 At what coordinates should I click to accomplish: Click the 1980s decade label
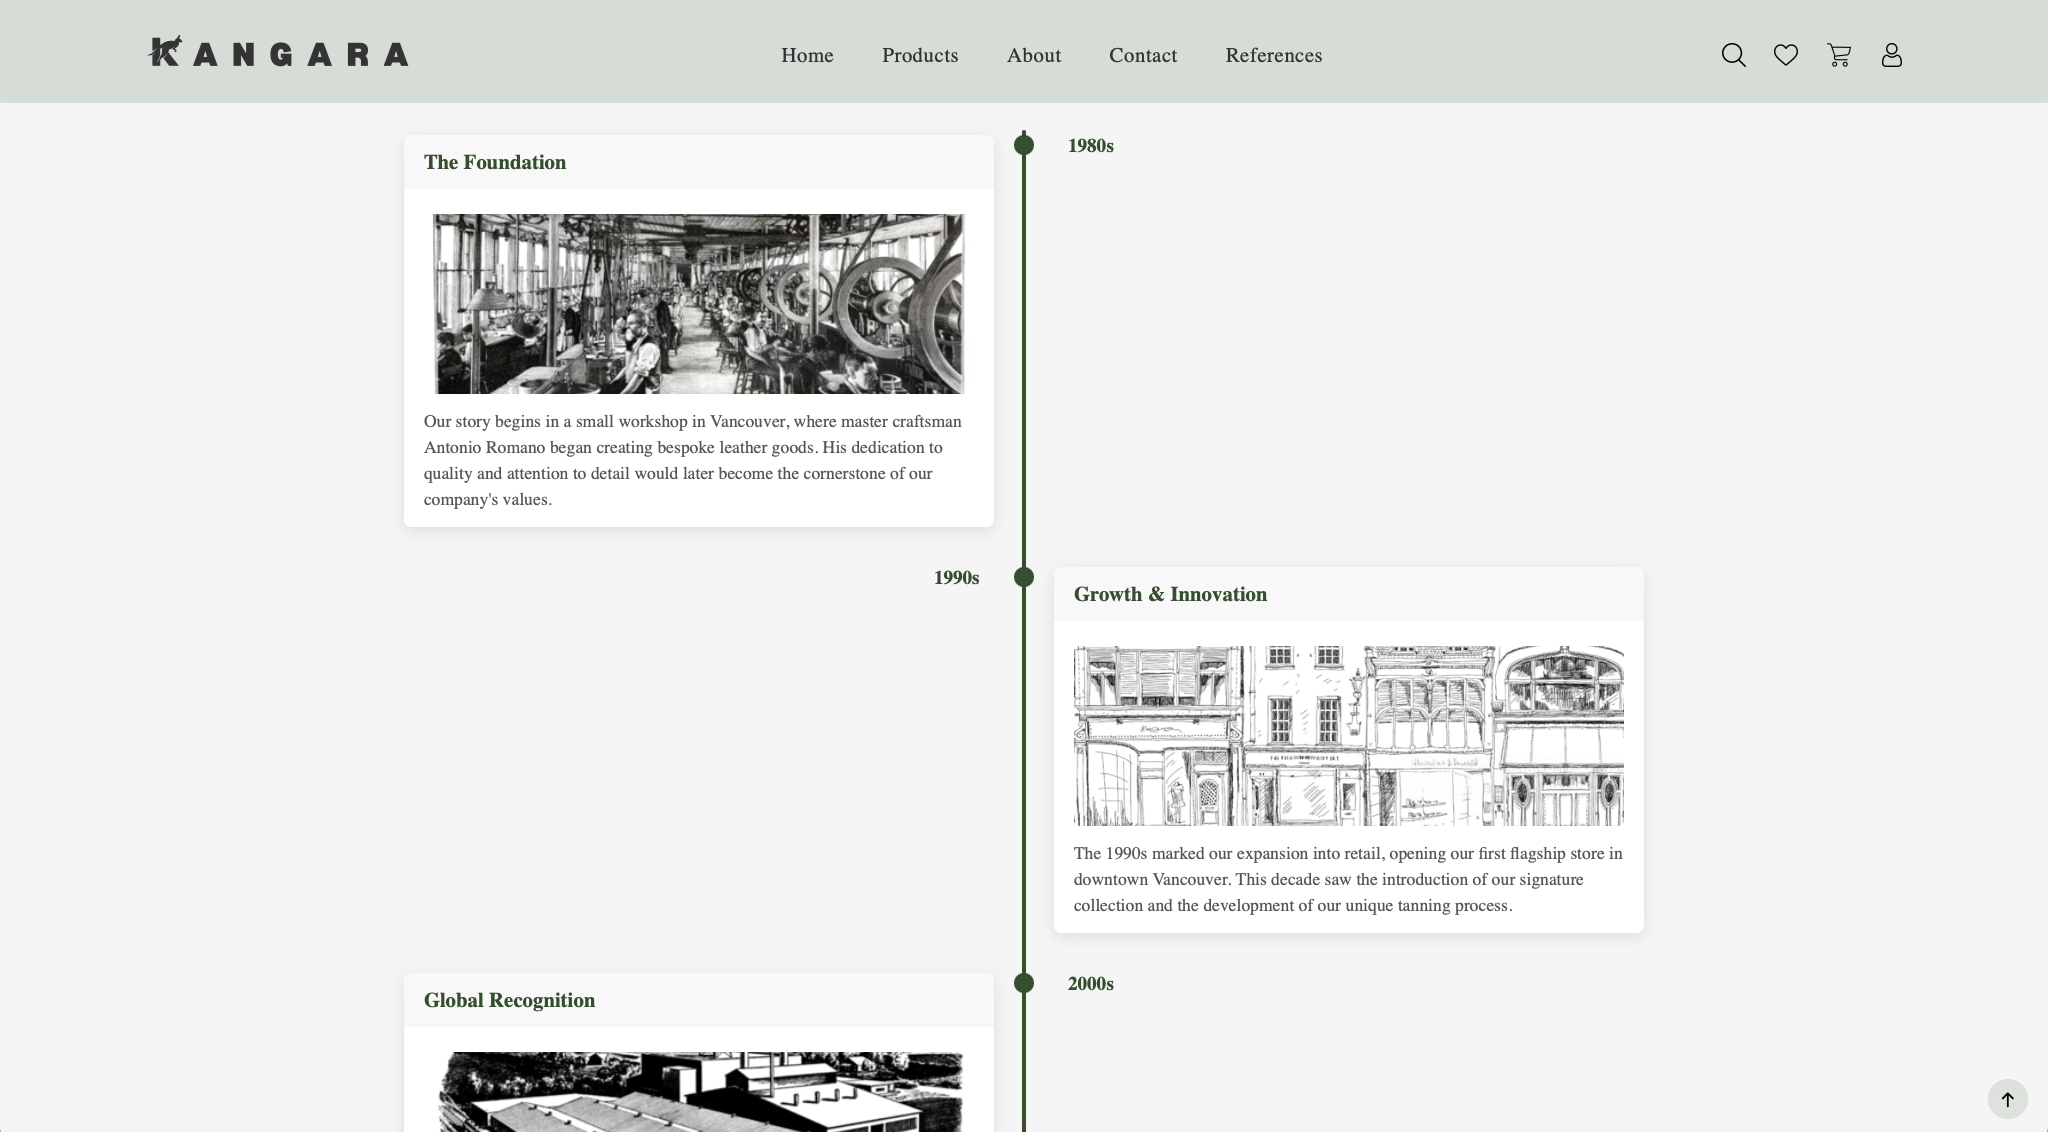coord(1090,146)
